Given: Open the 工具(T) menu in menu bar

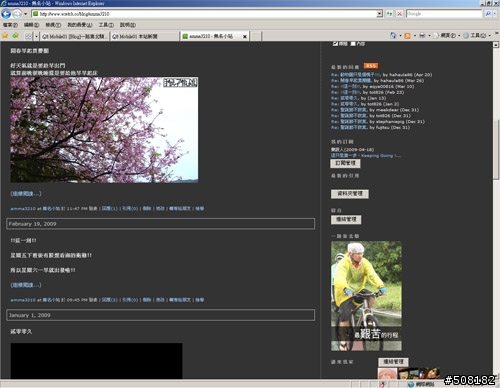Looking at the screenshot, I should pos(106,25).
